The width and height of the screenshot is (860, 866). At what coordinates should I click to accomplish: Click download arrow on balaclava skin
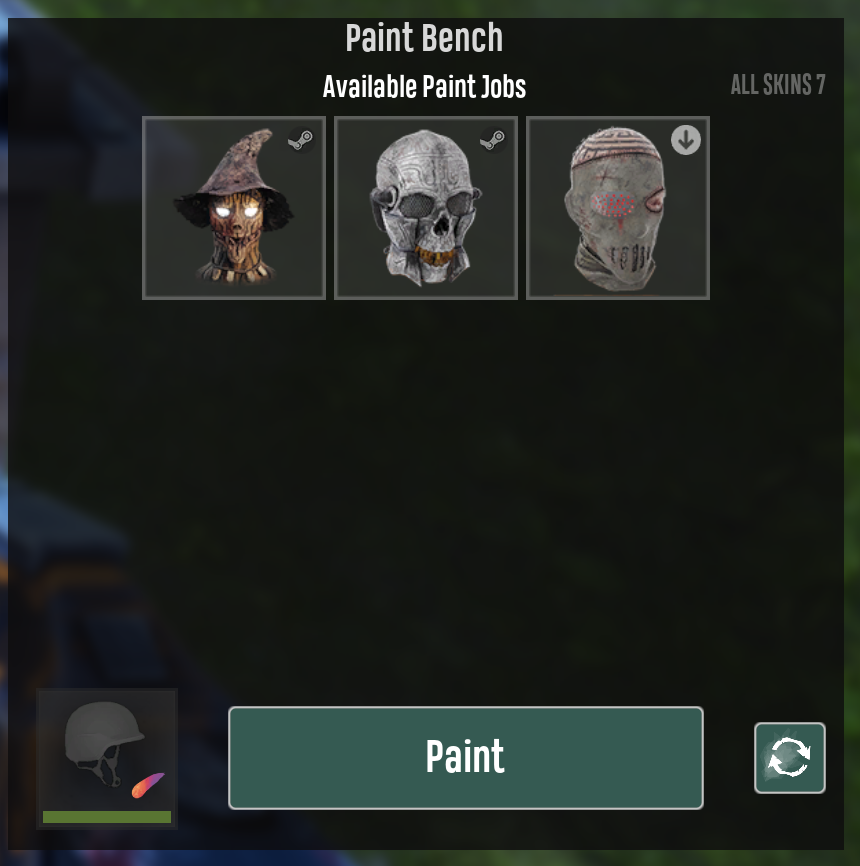click(686, 140)
